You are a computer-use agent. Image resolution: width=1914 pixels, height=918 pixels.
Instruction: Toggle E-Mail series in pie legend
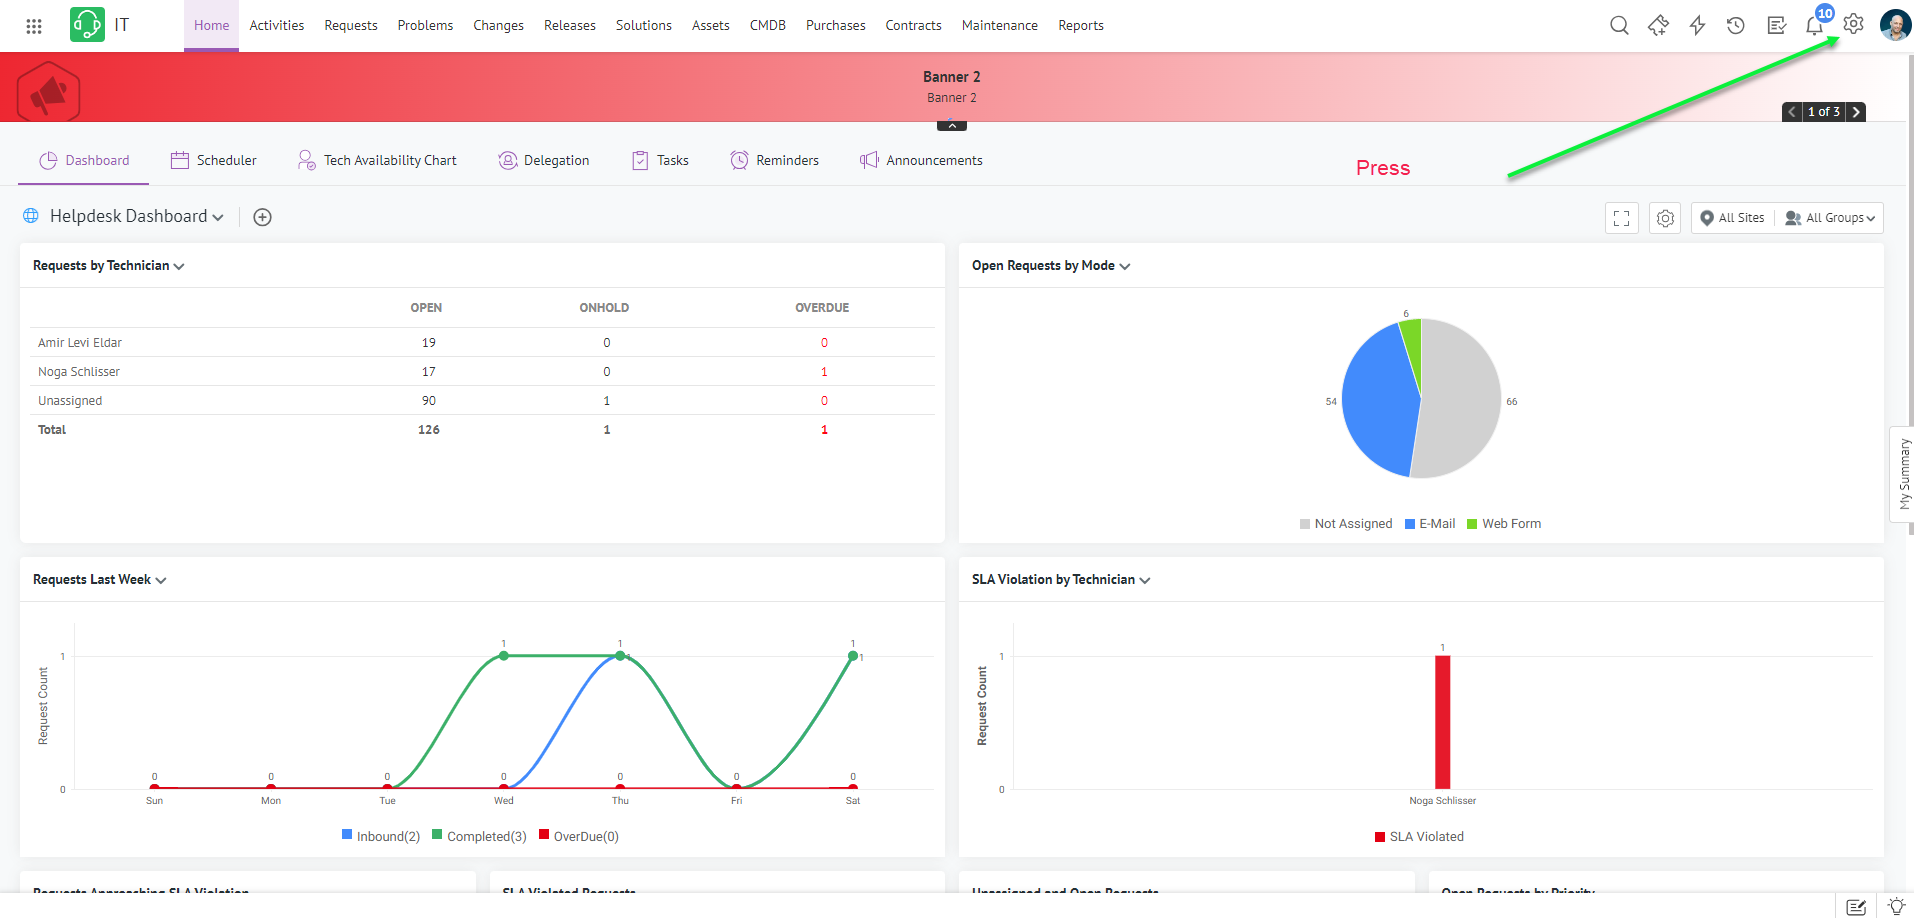[1430, 524]
